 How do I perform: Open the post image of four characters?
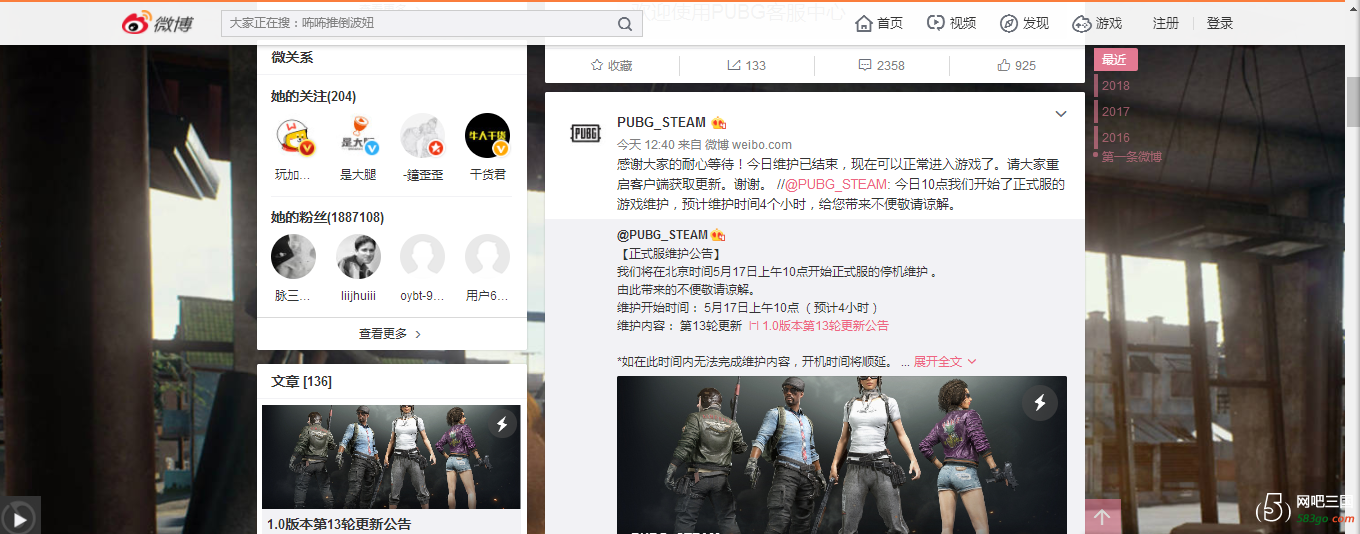pyautogui.click(x=842, y=455)
